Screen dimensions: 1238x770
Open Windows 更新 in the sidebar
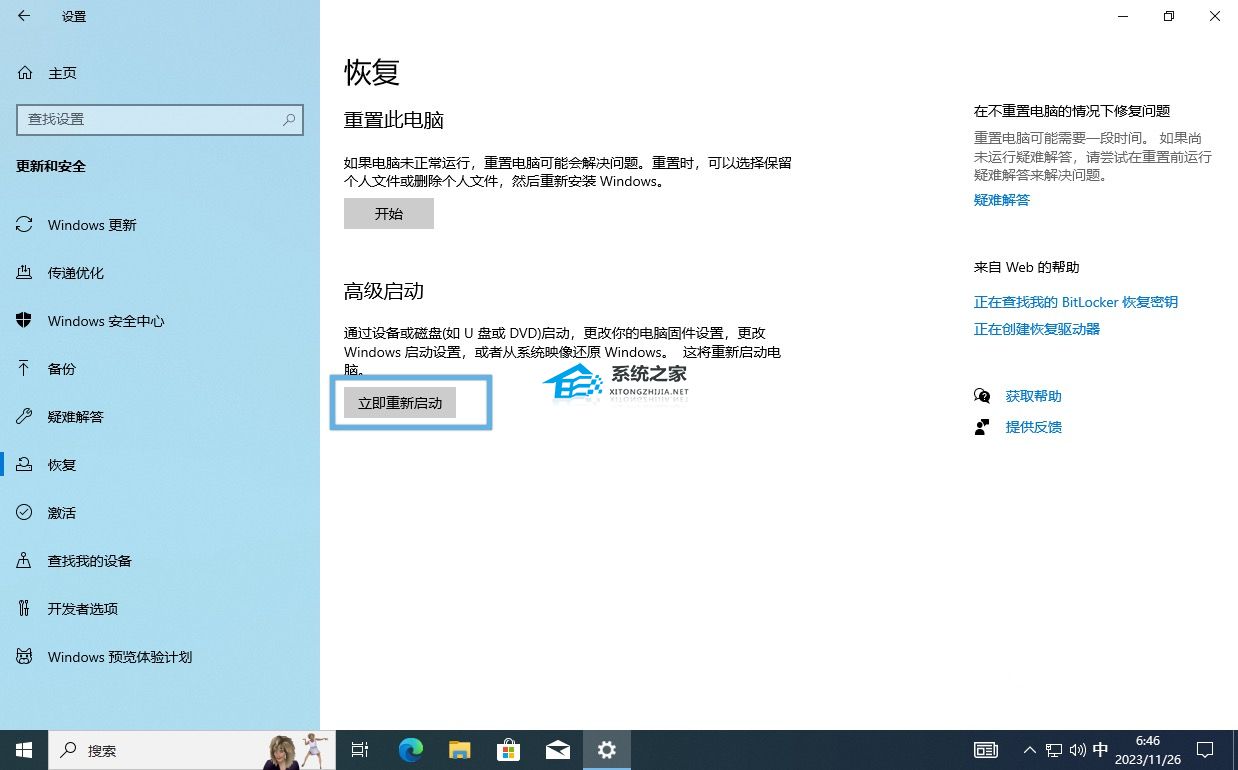89,224
